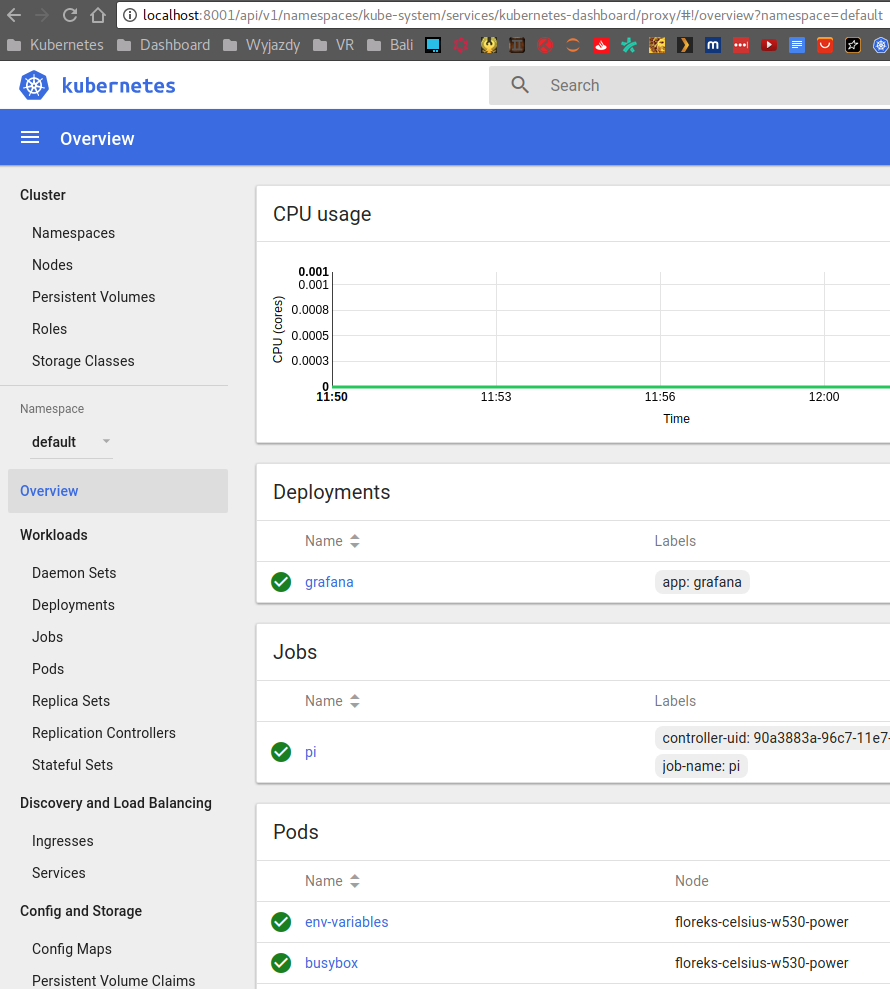Click the browser address bar URL
Image resolution: width=890 pixels, height=989 pixels.
click(512, 15)
